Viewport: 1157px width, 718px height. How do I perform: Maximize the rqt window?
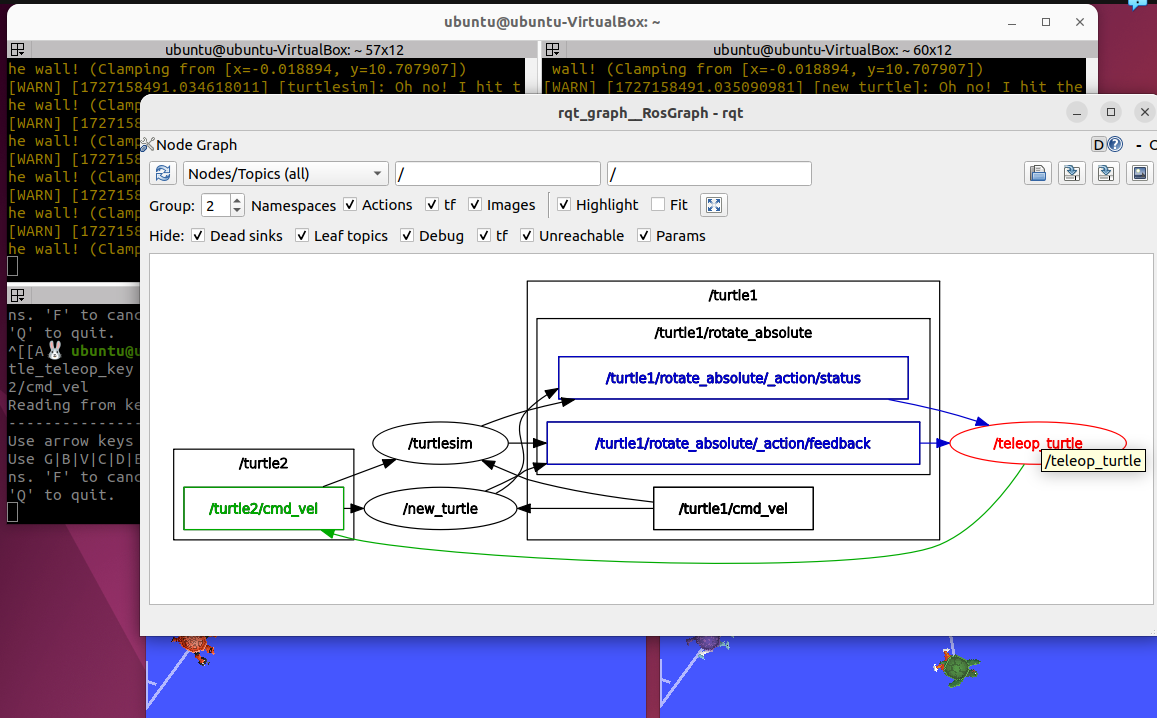[1111, 112]
